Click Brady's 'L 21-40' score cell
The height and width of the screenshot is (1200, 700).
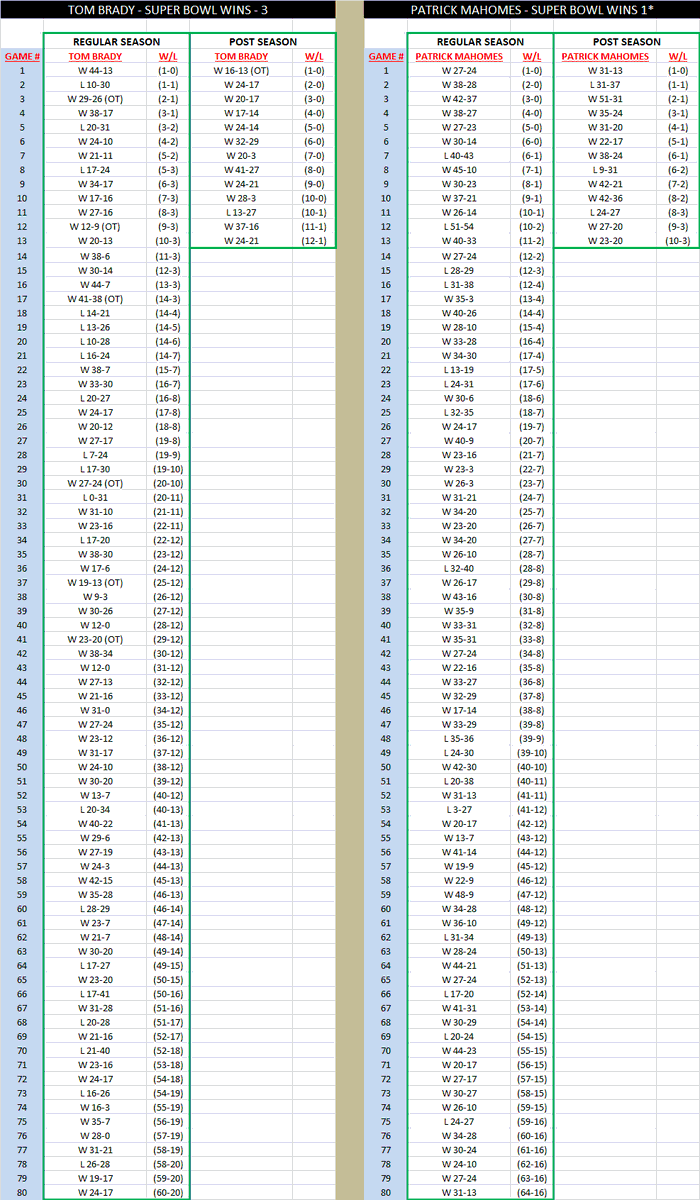tap(95, 1052)
